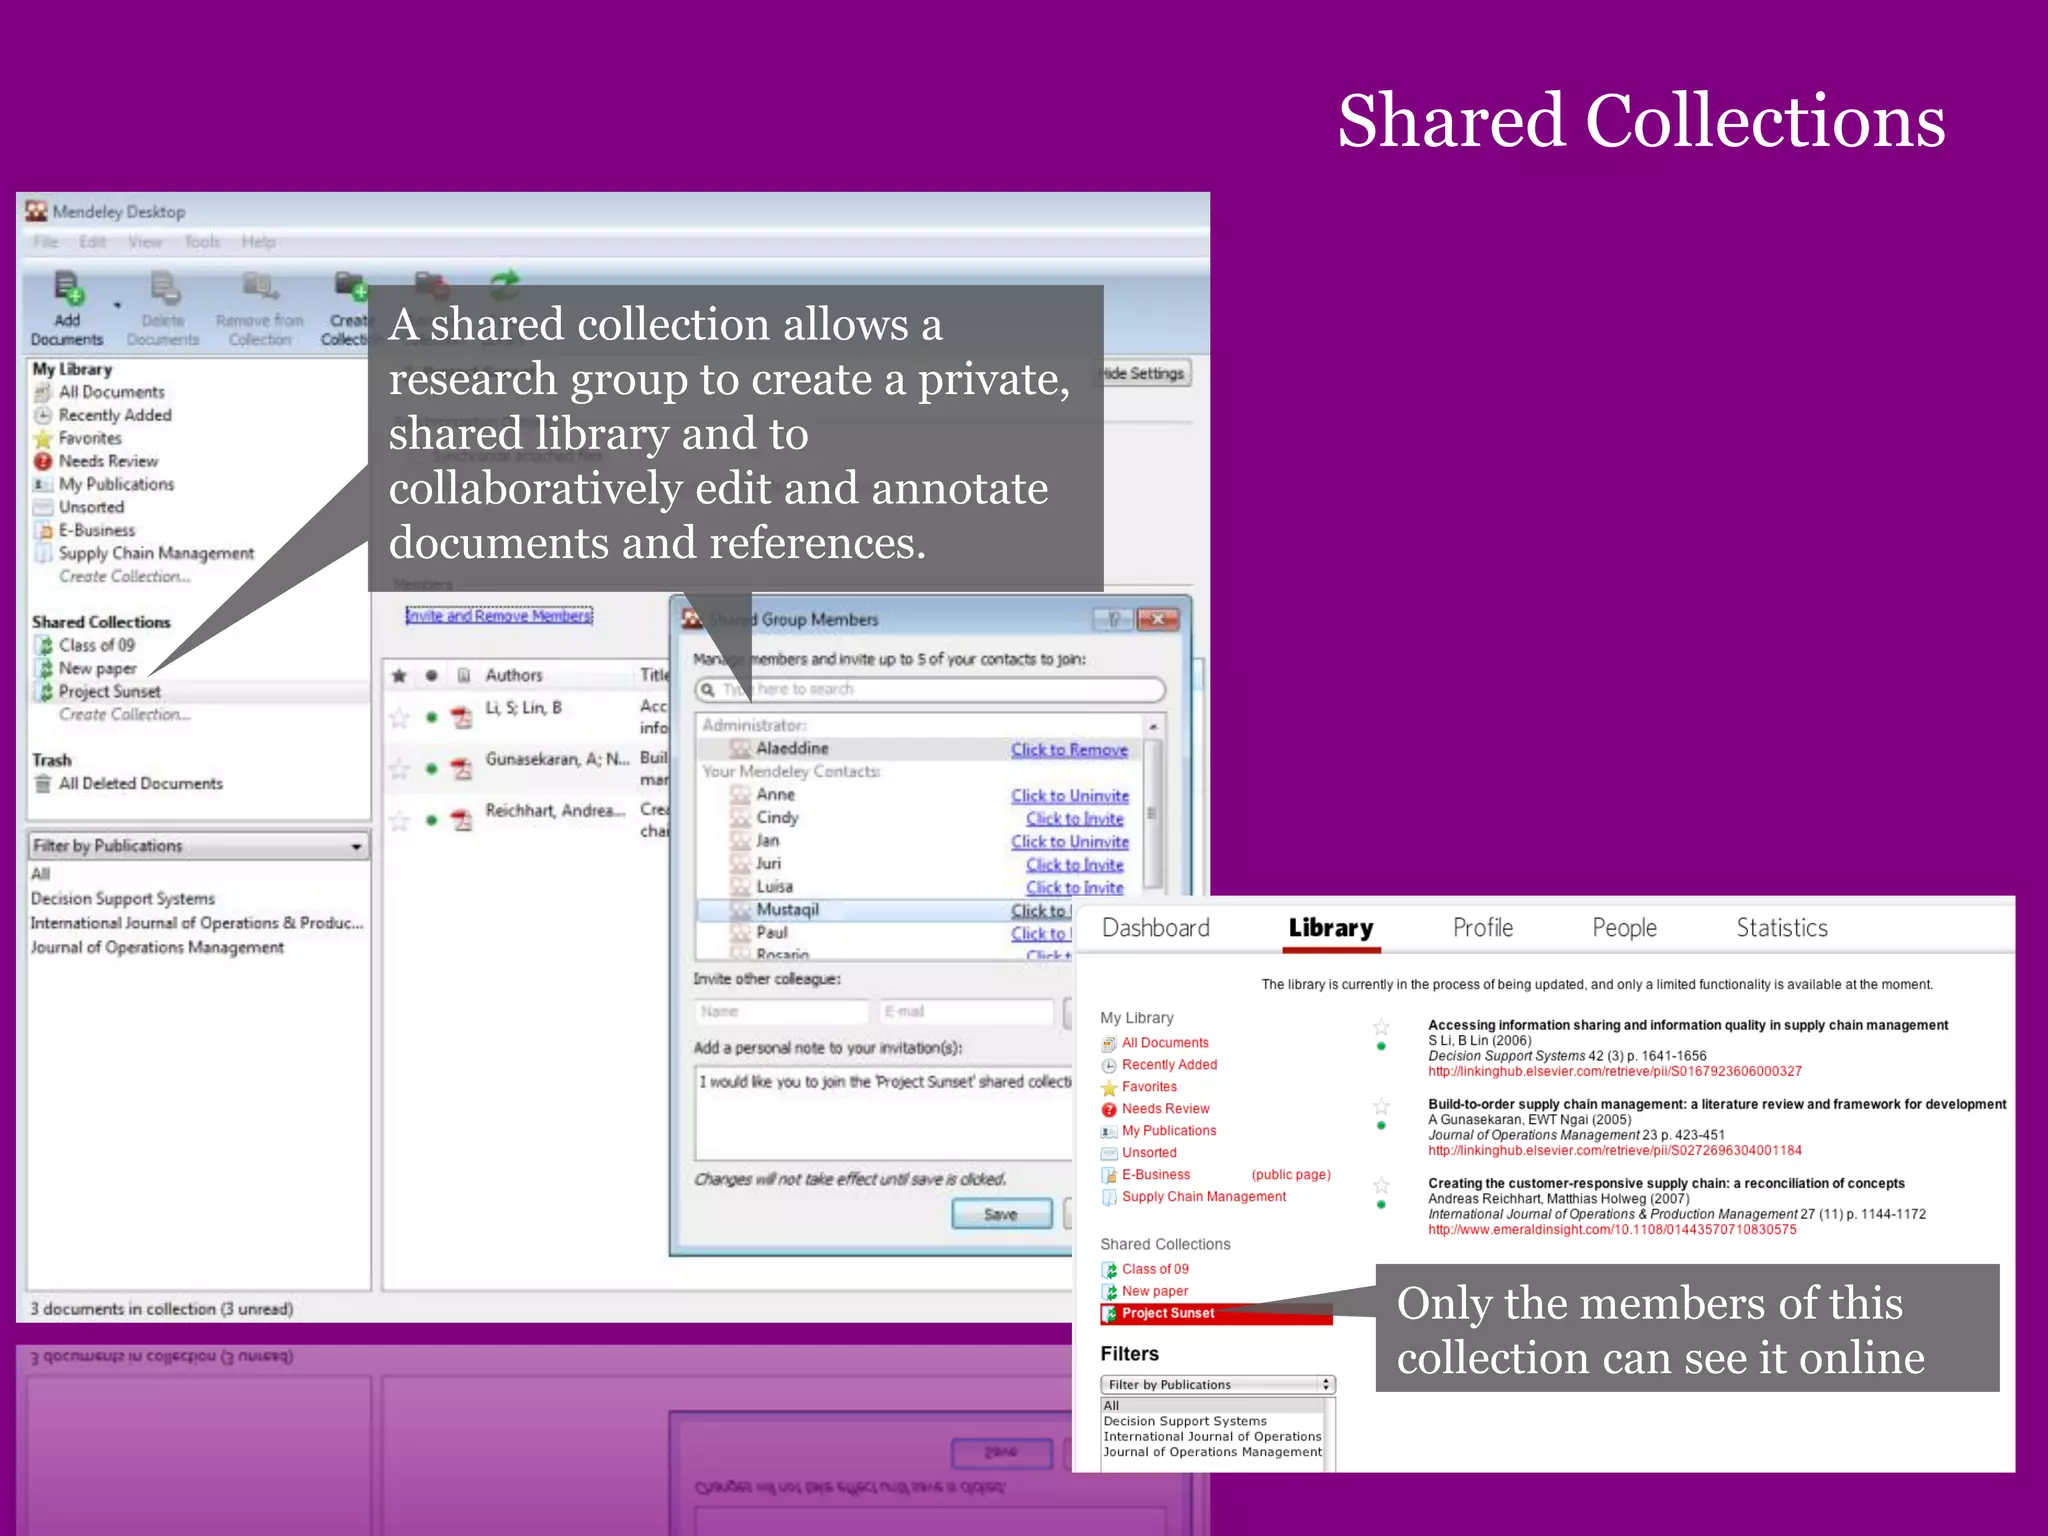Switch to the People tab on website
This screenshot has width=2048, height=1536.
coord(1624,928)
